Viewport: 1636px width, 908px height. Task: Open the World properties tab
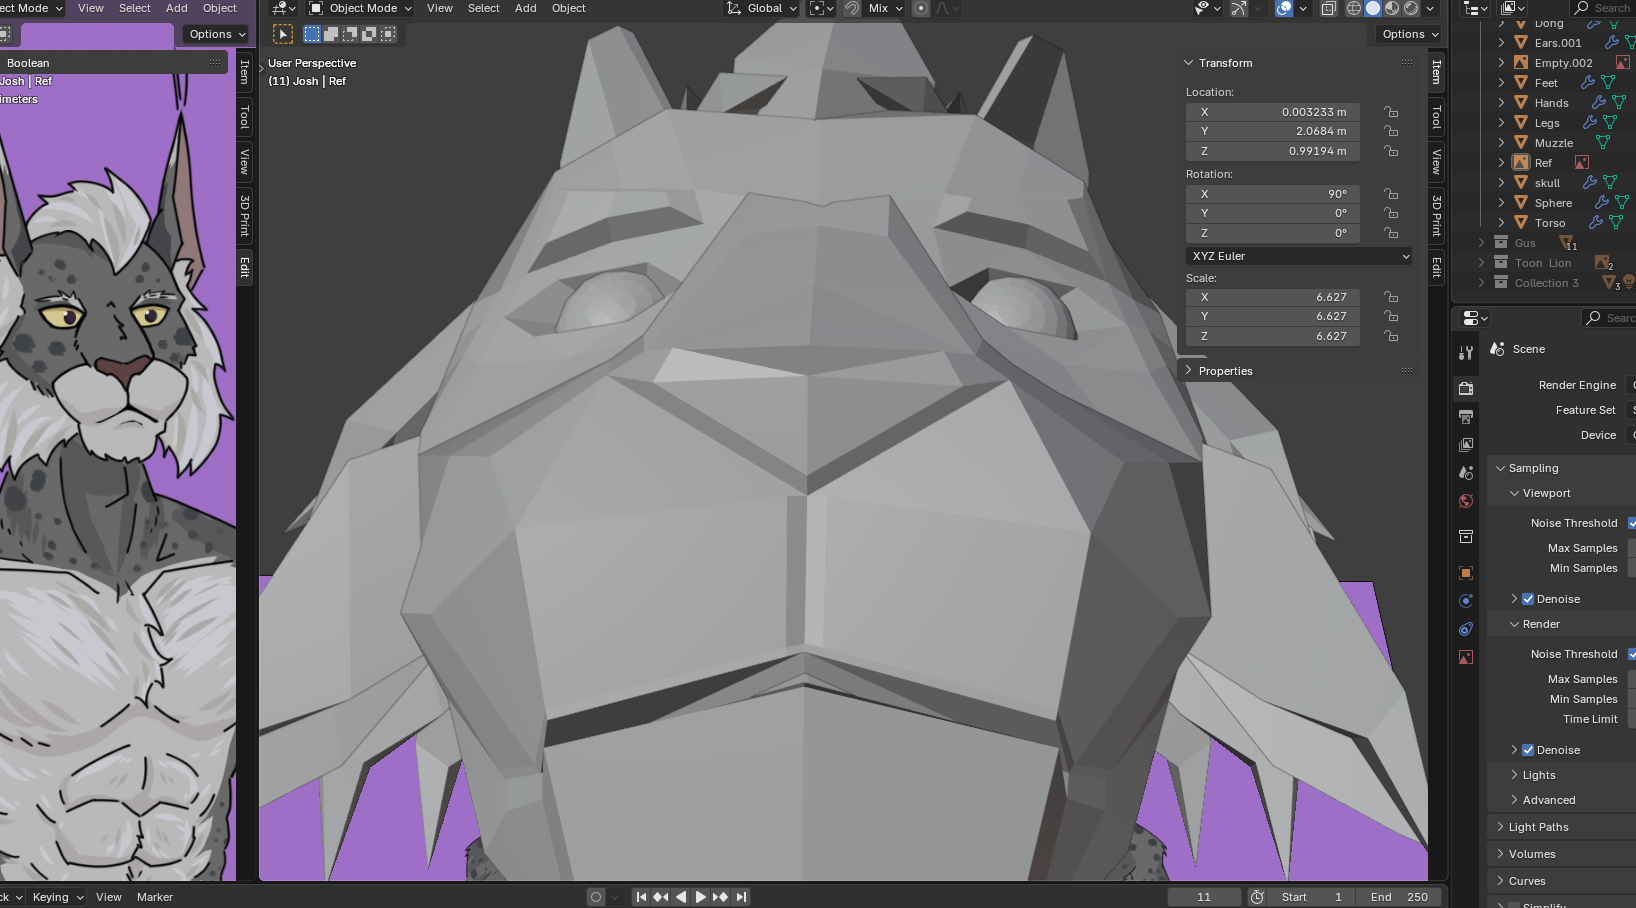(1466, 501)
